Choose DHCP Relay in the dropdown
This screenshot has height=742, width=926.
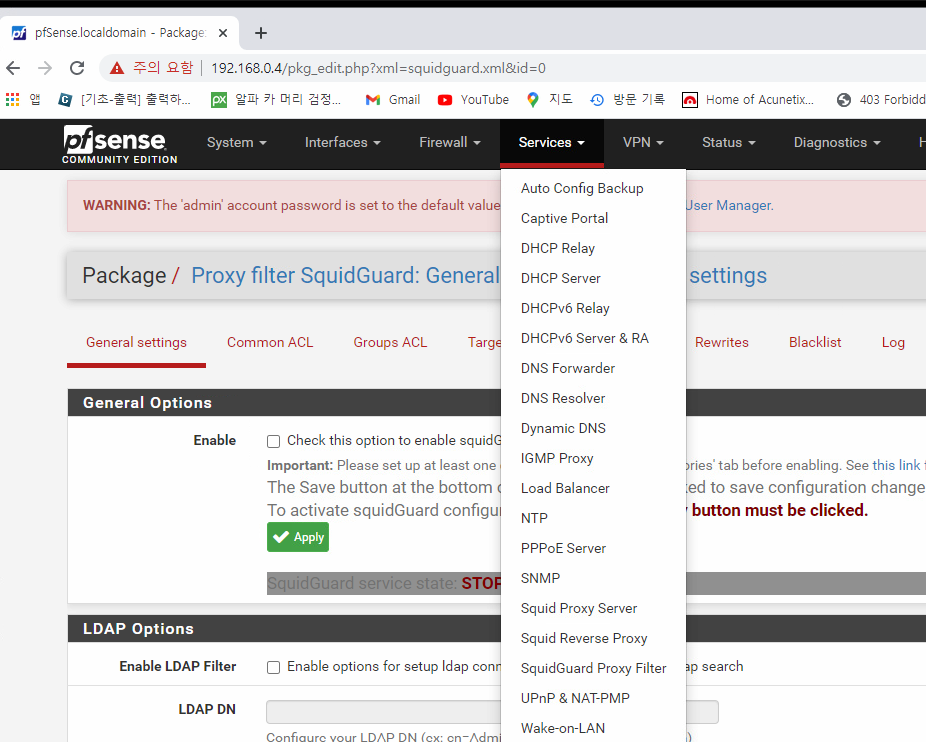593,248
